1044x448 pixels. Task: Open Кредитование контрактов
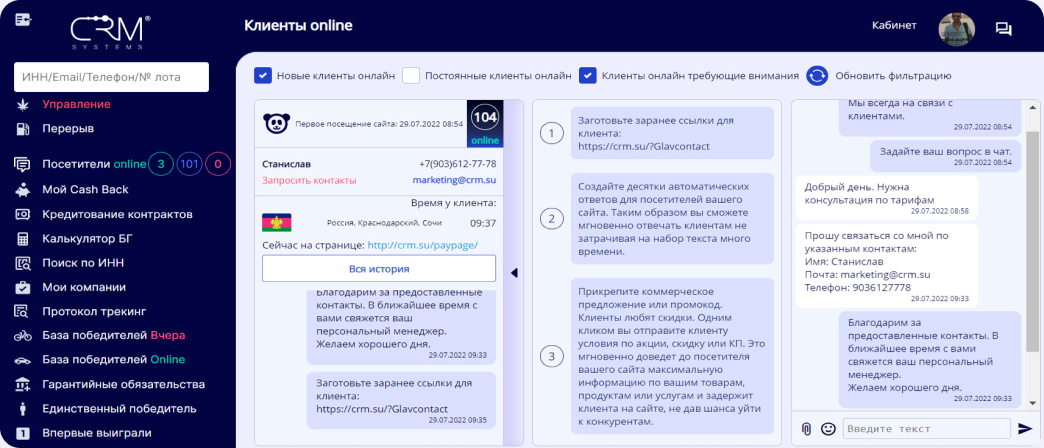118,214
